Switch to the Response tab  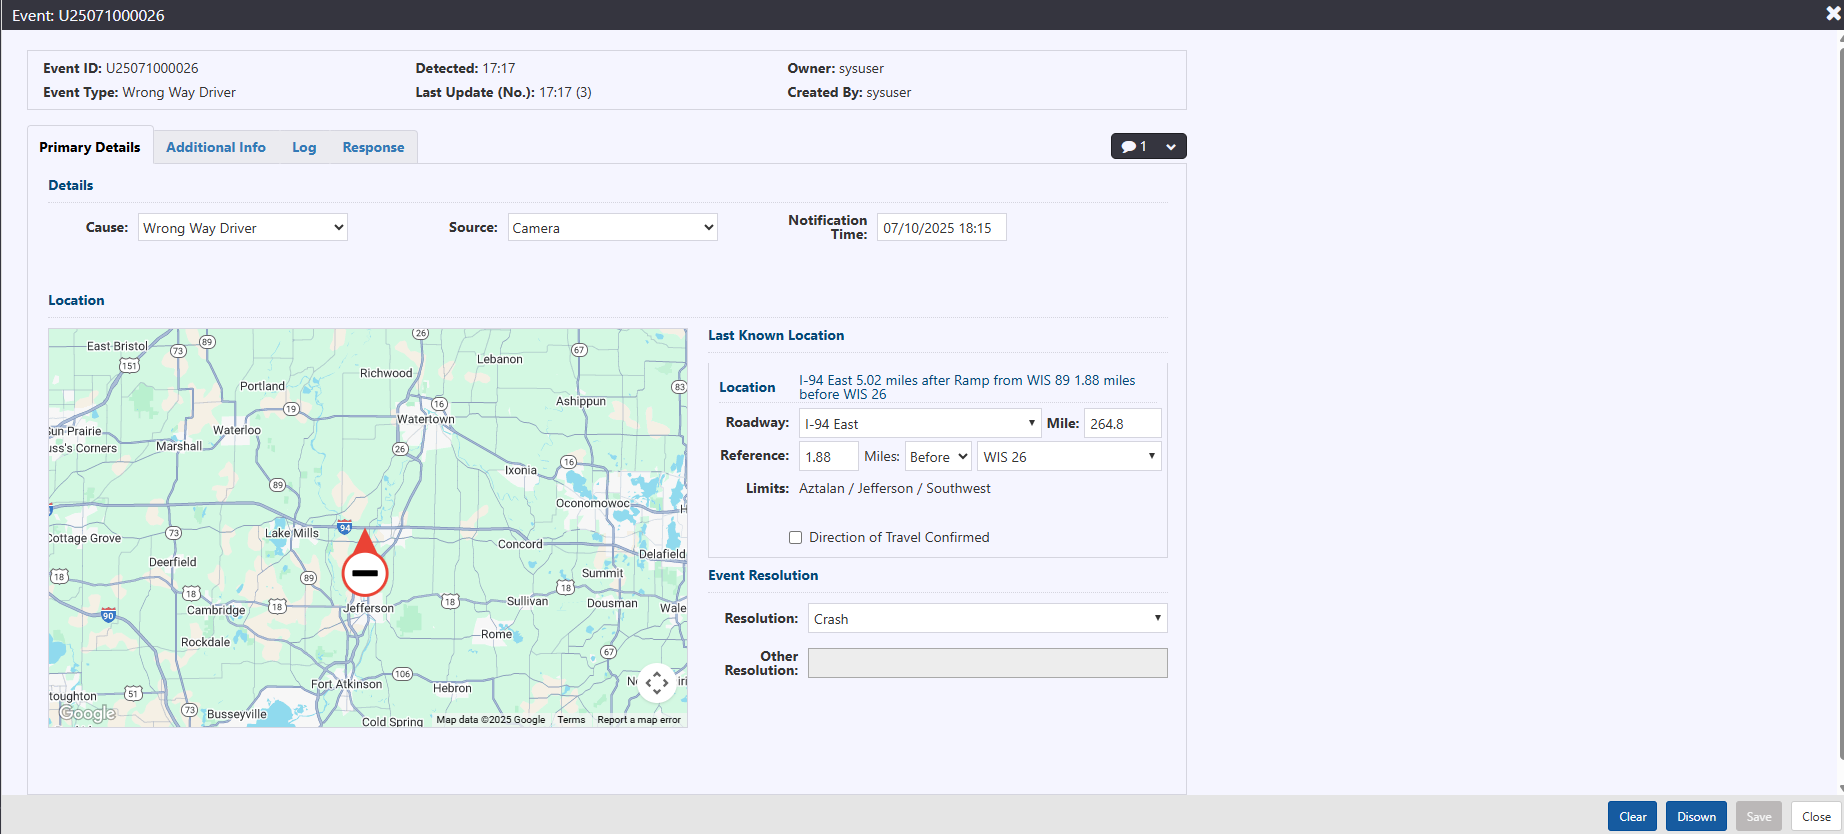pyautogui.click(x=373, y=147)
